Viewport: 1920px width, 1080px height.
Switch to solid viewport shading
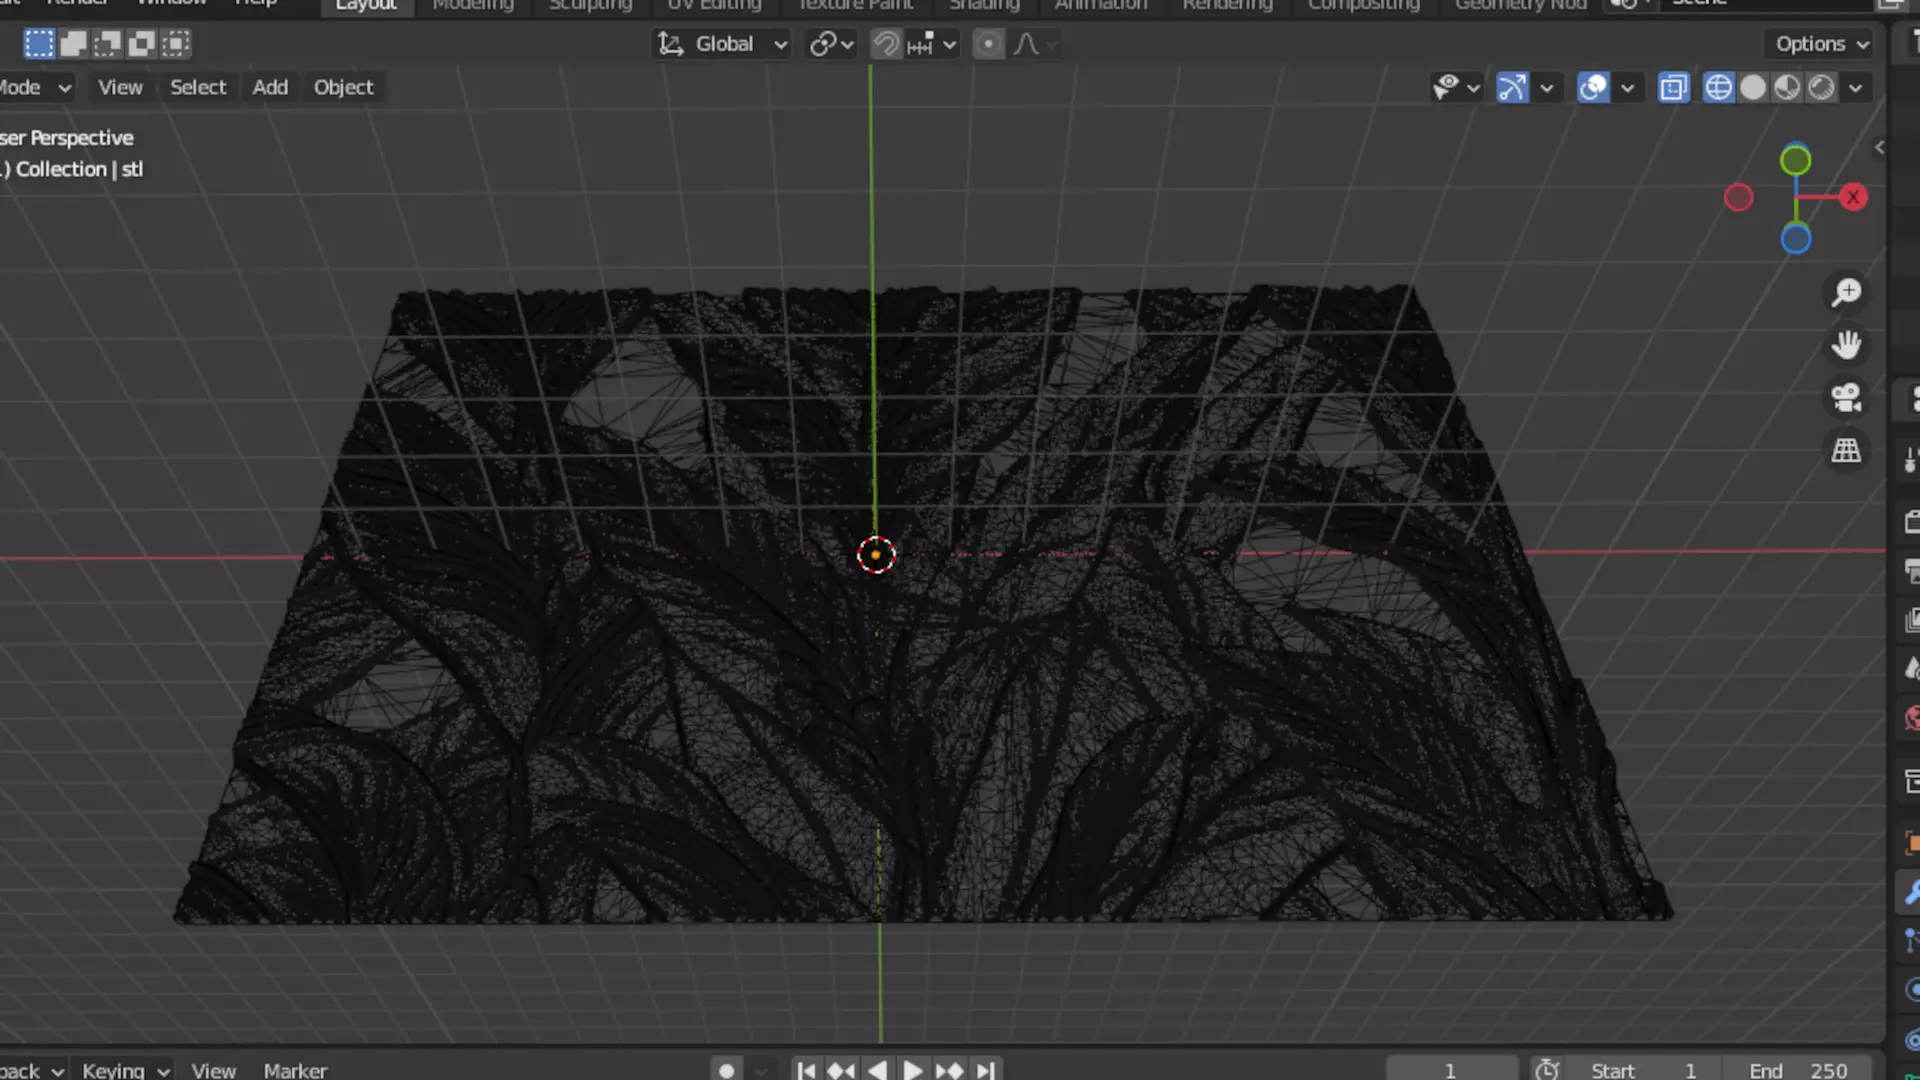[x=1752, y=88]
